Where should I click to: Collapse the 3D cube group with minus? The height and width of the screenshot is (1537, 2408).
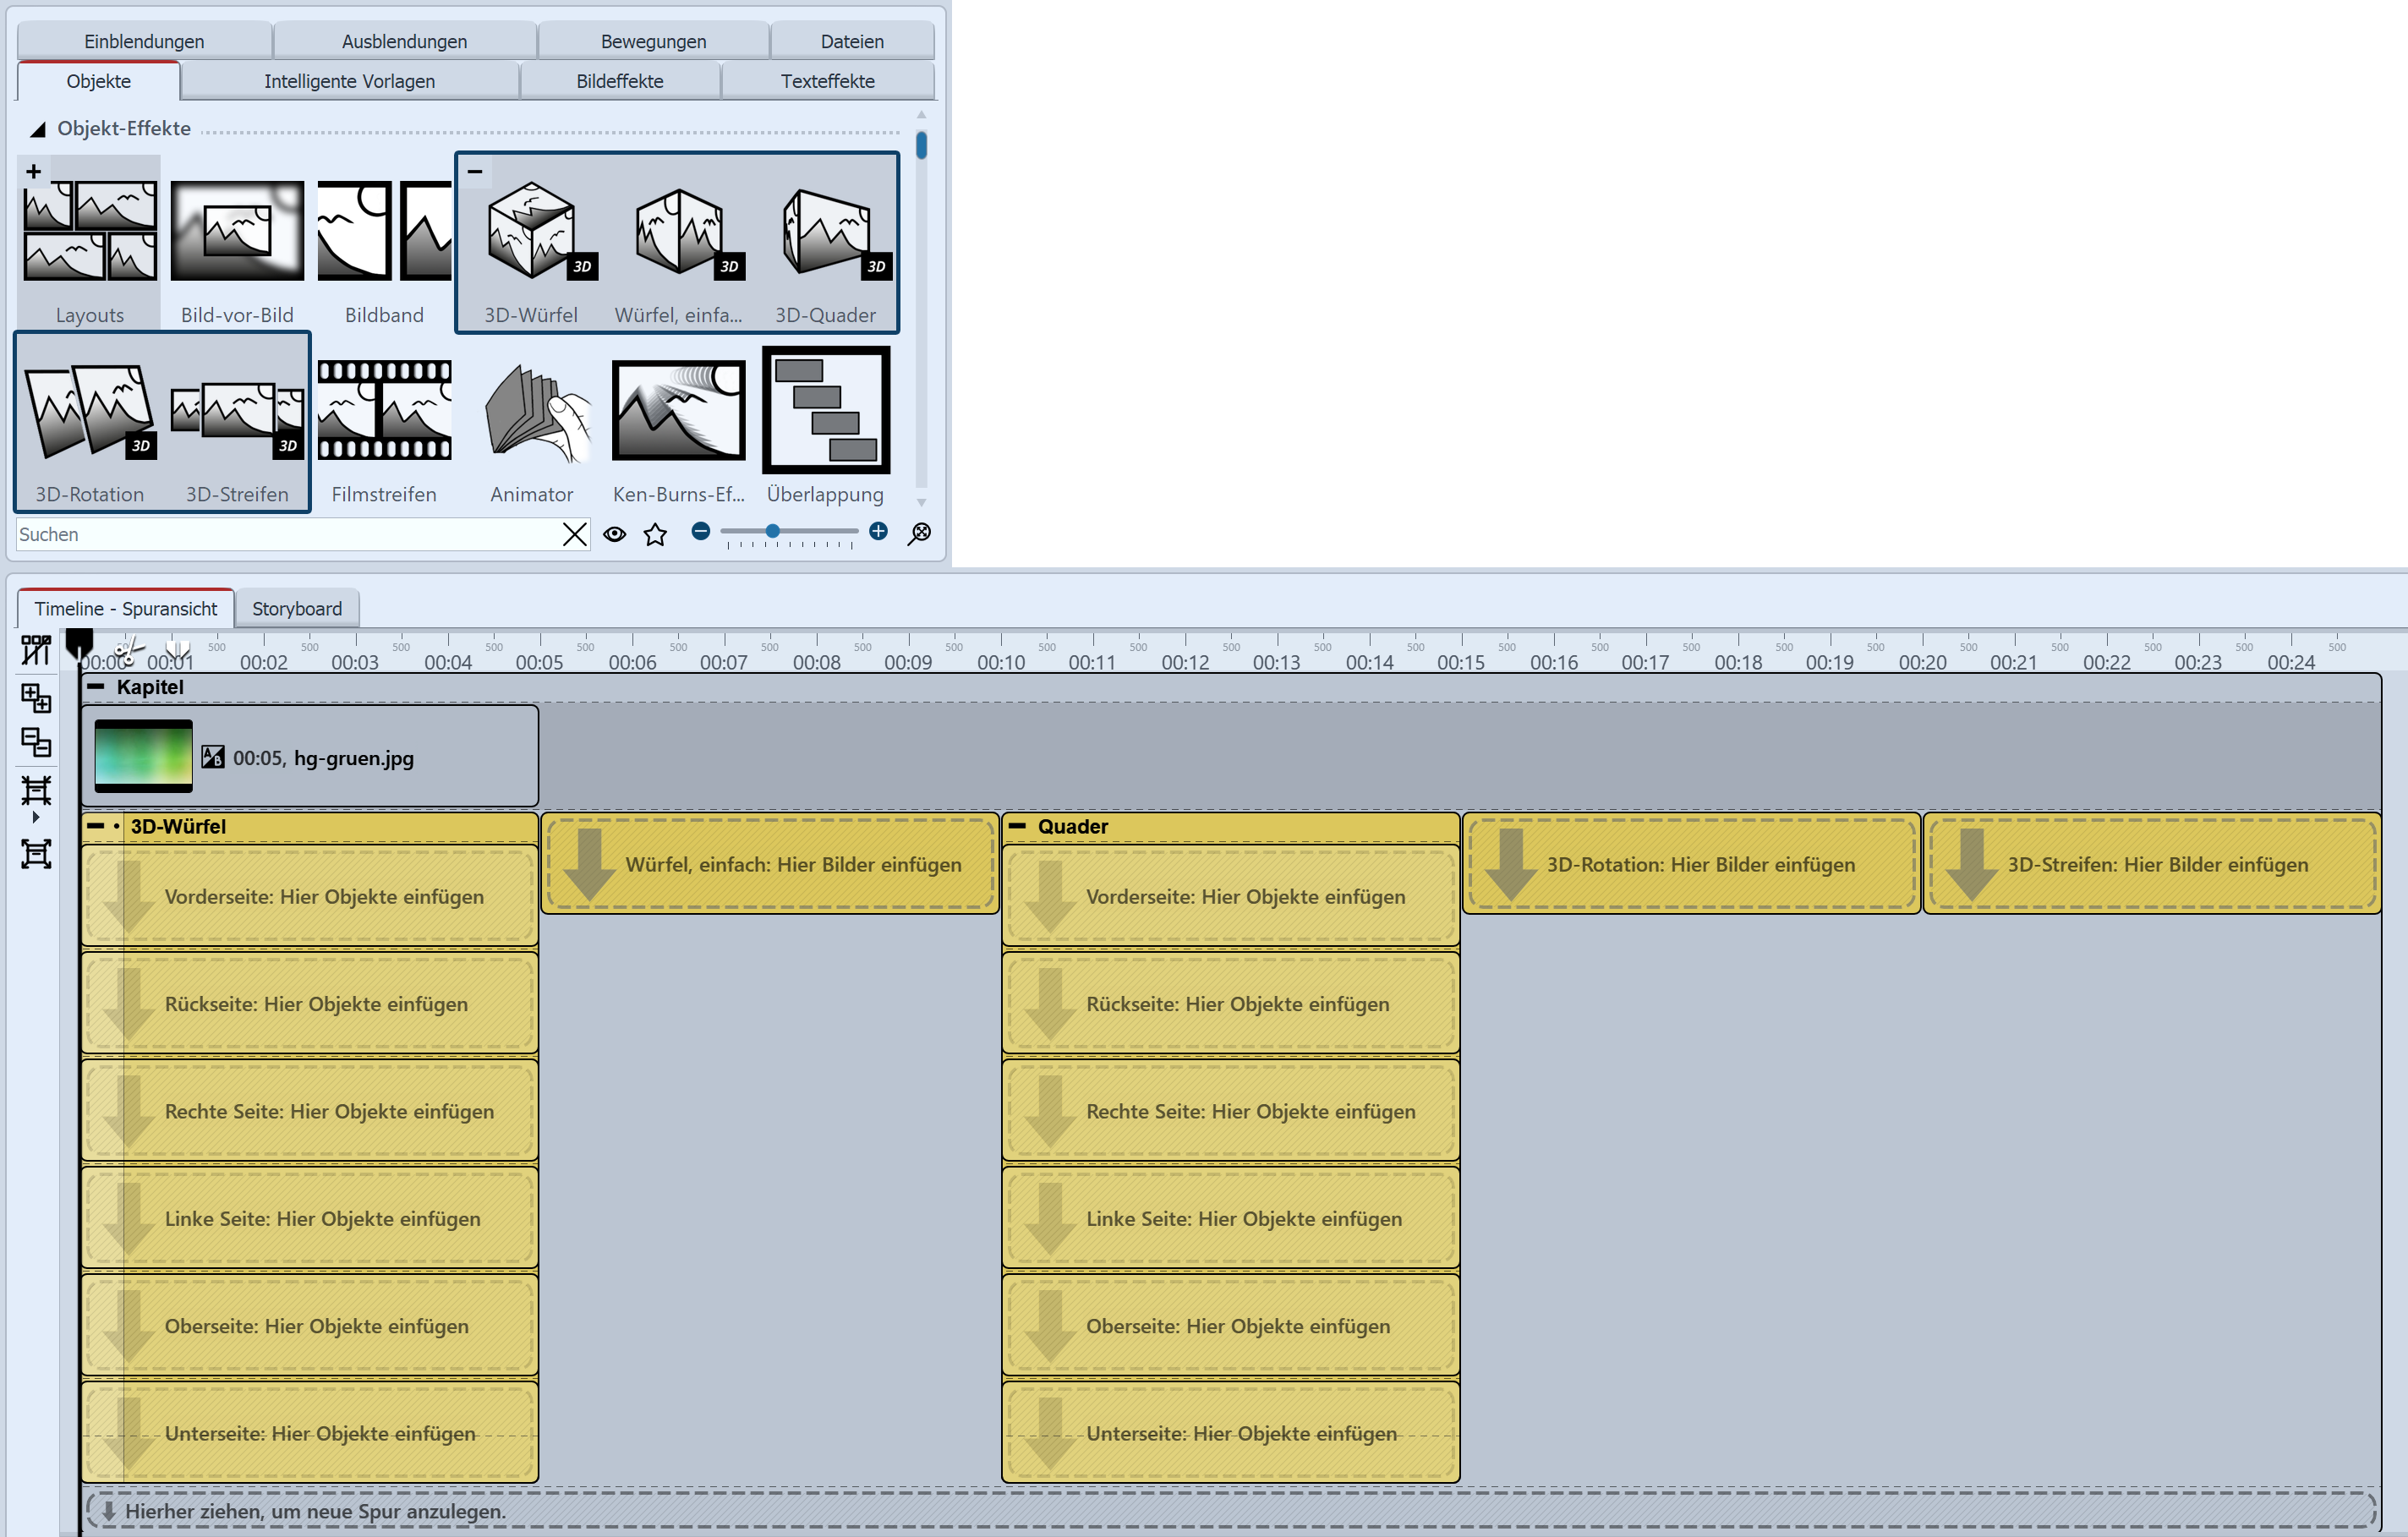pyautogui.click(x=475, y=172)
